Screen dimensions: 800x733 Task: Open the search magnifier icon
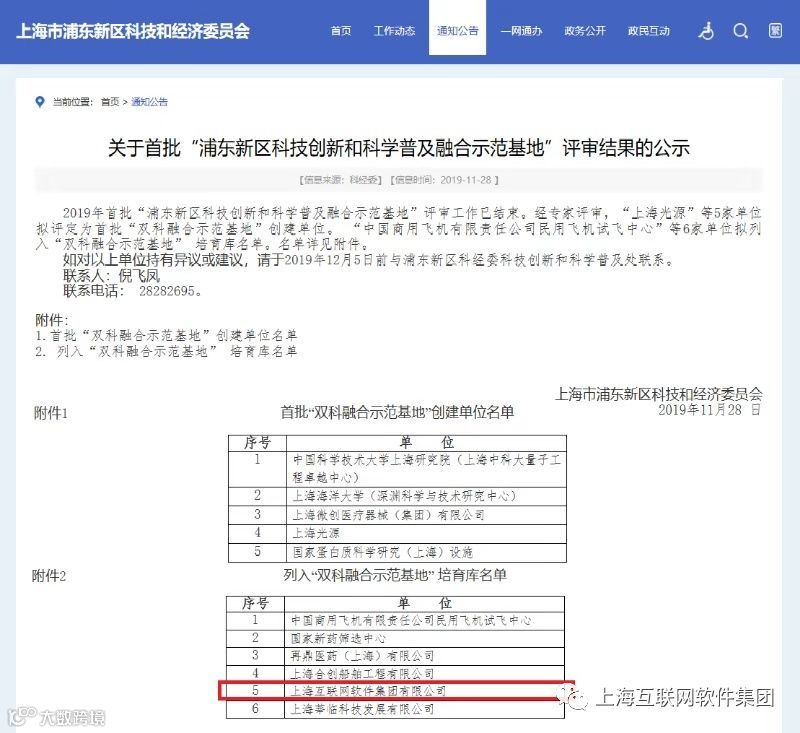tap(741, 31)
